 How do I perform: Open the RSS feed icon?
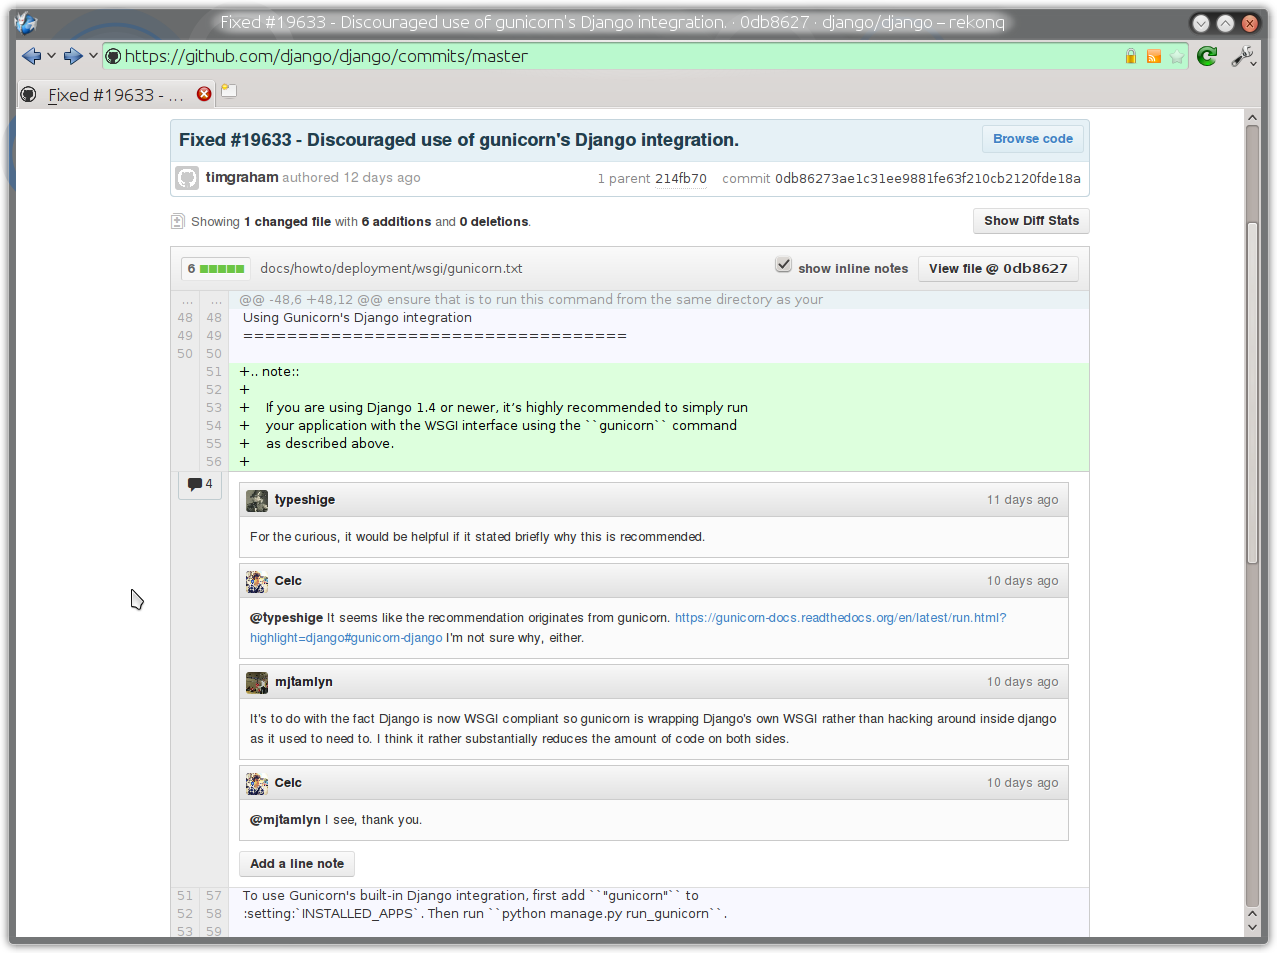pyautogui.click(x=1154, y=57)
